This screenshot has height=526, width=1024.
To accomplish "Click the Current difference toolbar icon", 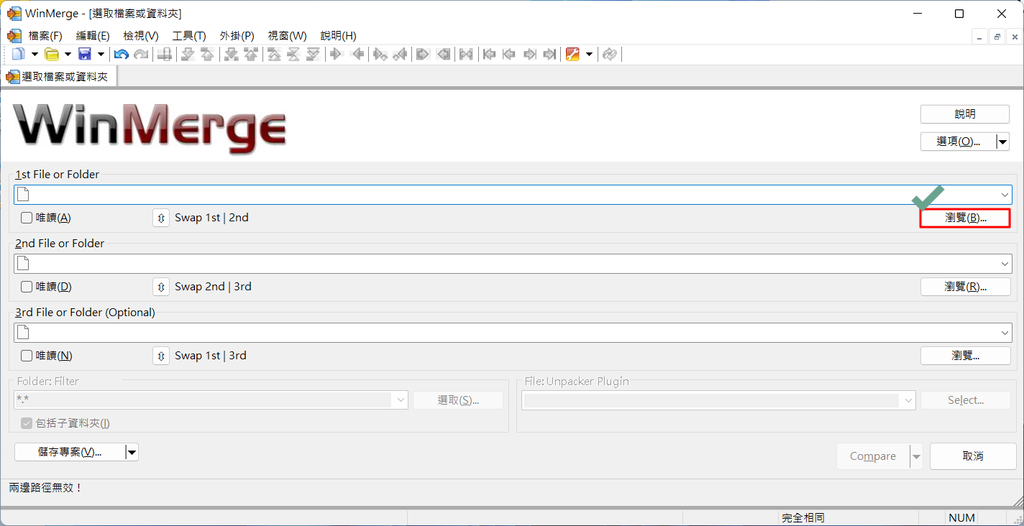I will pos(293,54).
